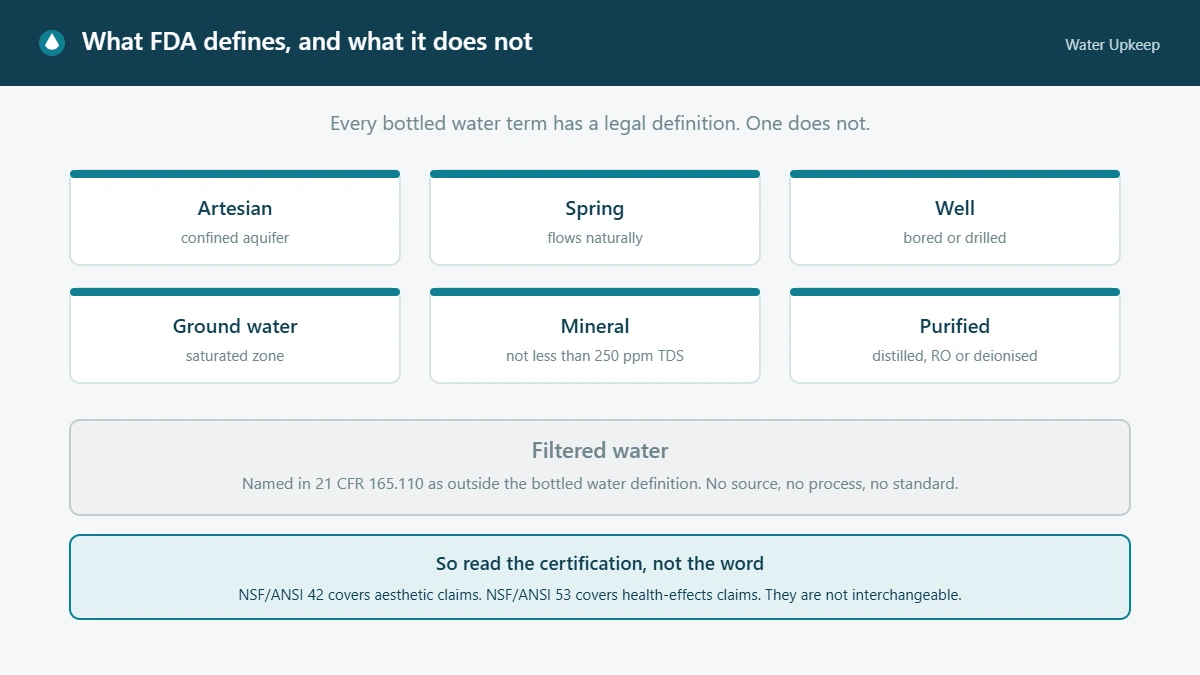
Task: Click 'So read the certification, not the word' heading
Action: pyautogui.click(x=600, y=564)
